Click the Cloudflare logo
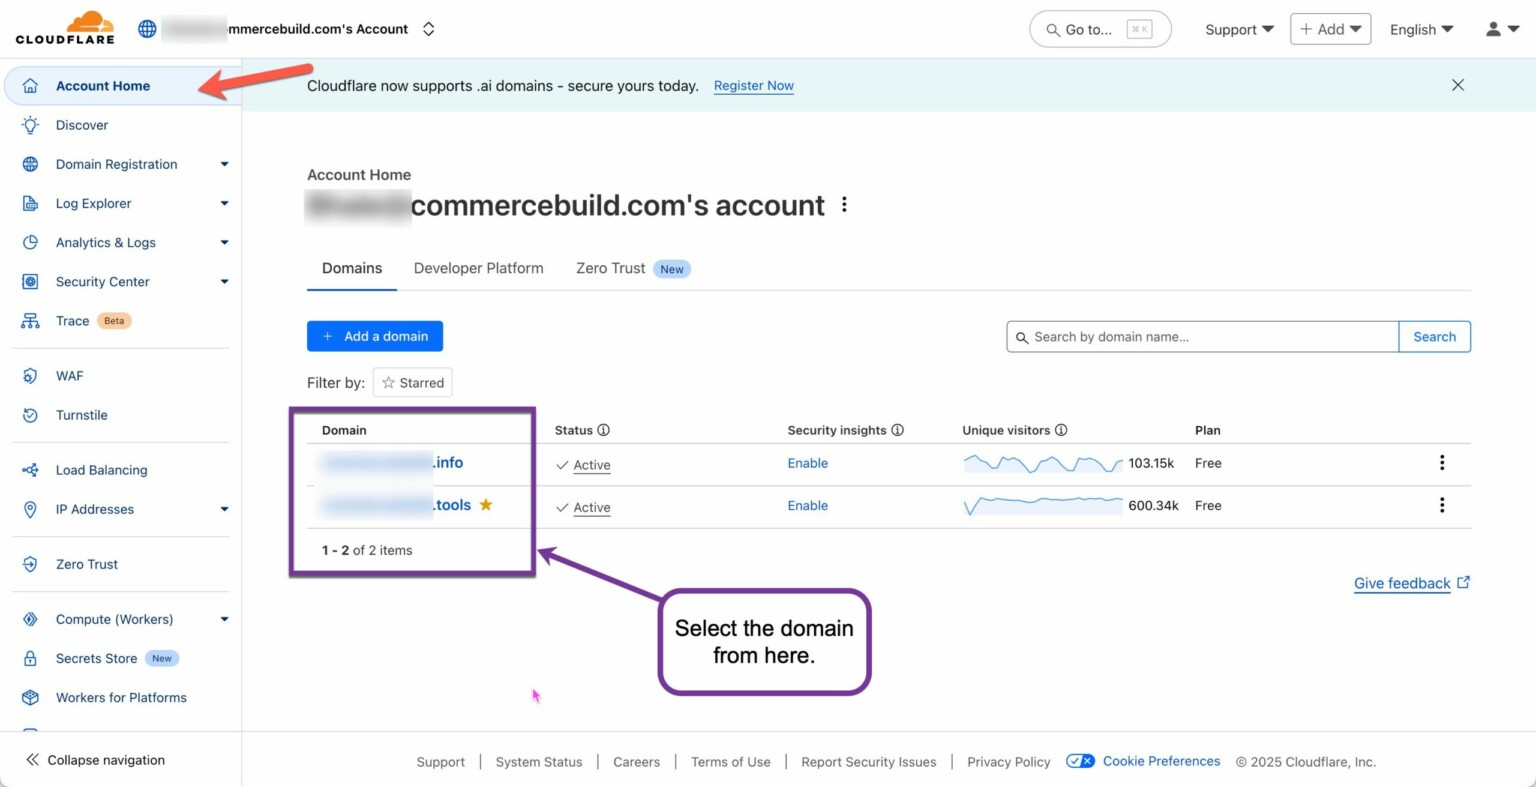 point(64,27)
